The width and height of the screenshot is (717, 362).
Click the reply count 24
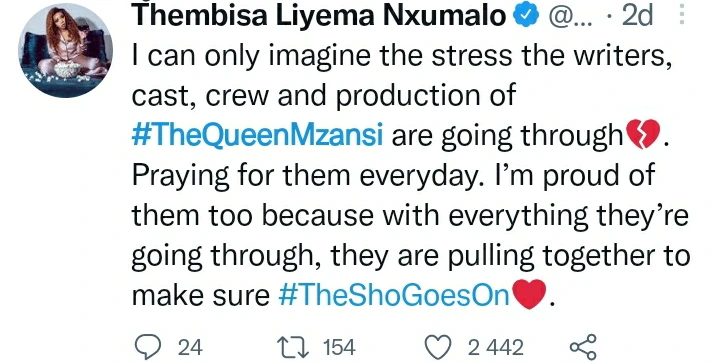[x=190, y=348]
